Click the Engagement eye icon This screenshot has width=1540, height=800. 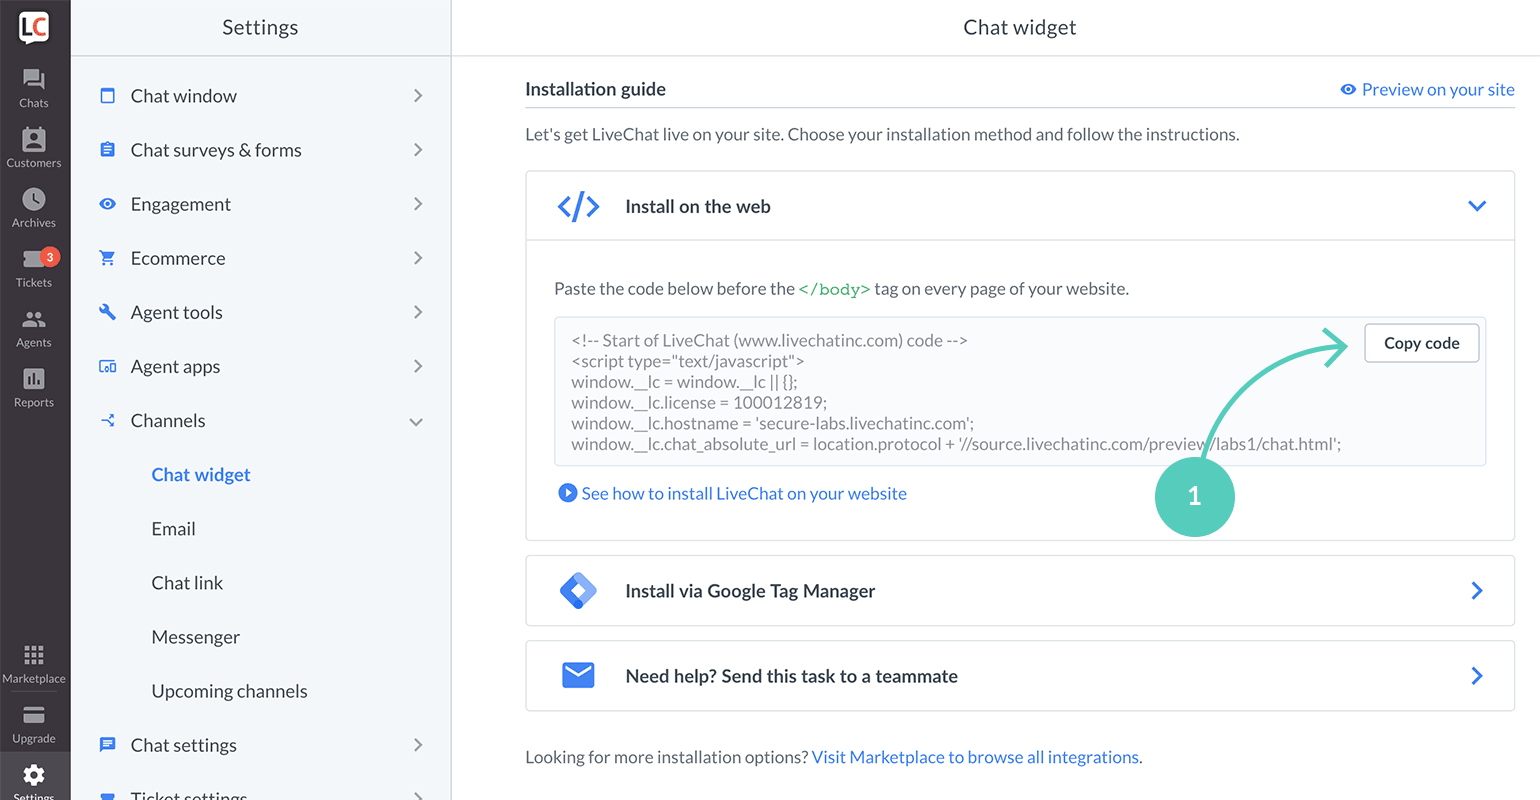(x=107, y=204)
